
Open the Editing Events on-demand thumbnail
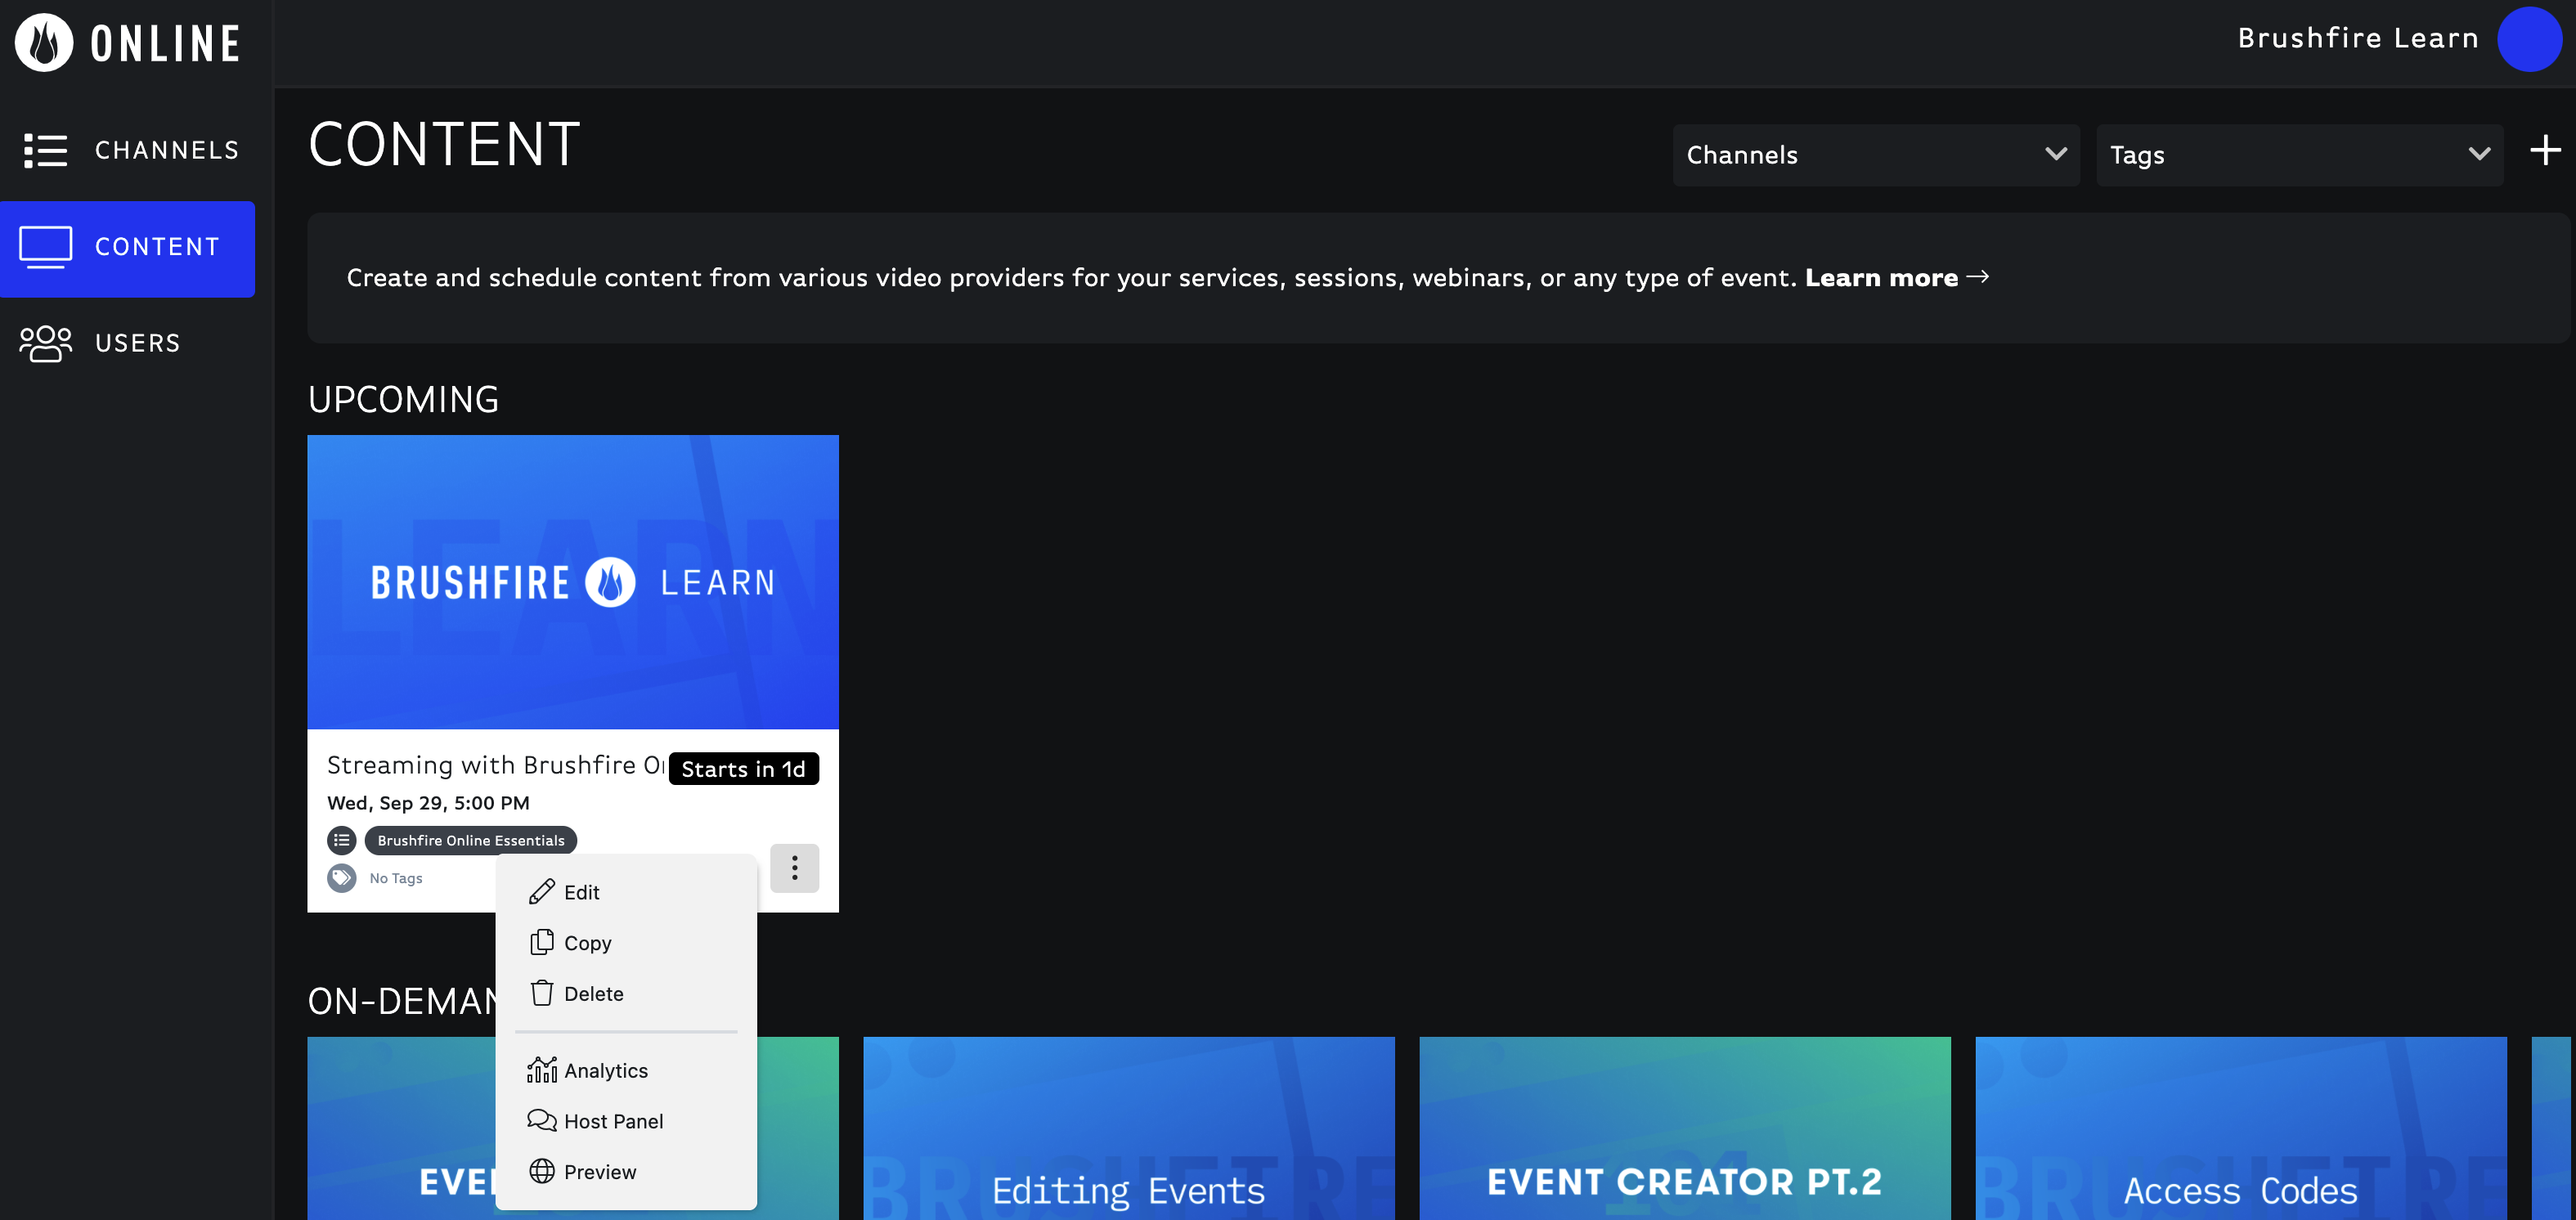[1128, 1129]
